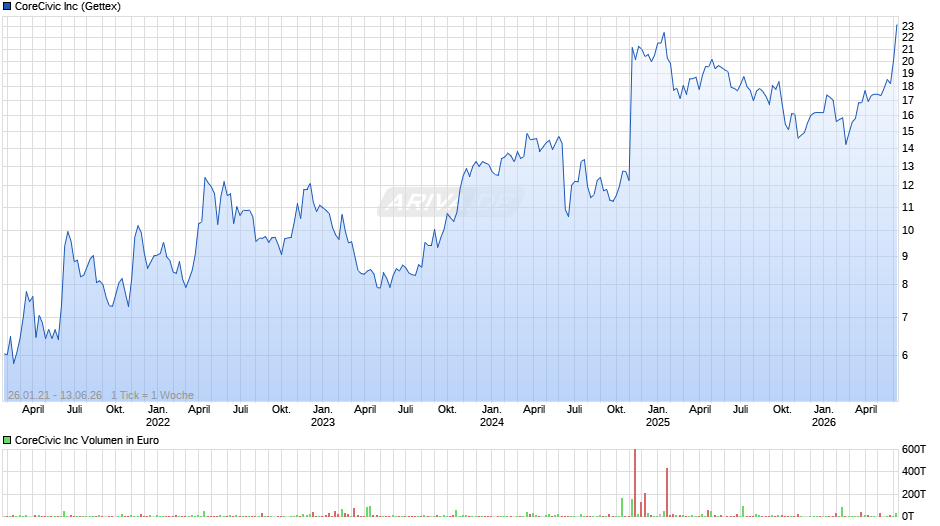Click the volume axis label 600T

(914, 449)
